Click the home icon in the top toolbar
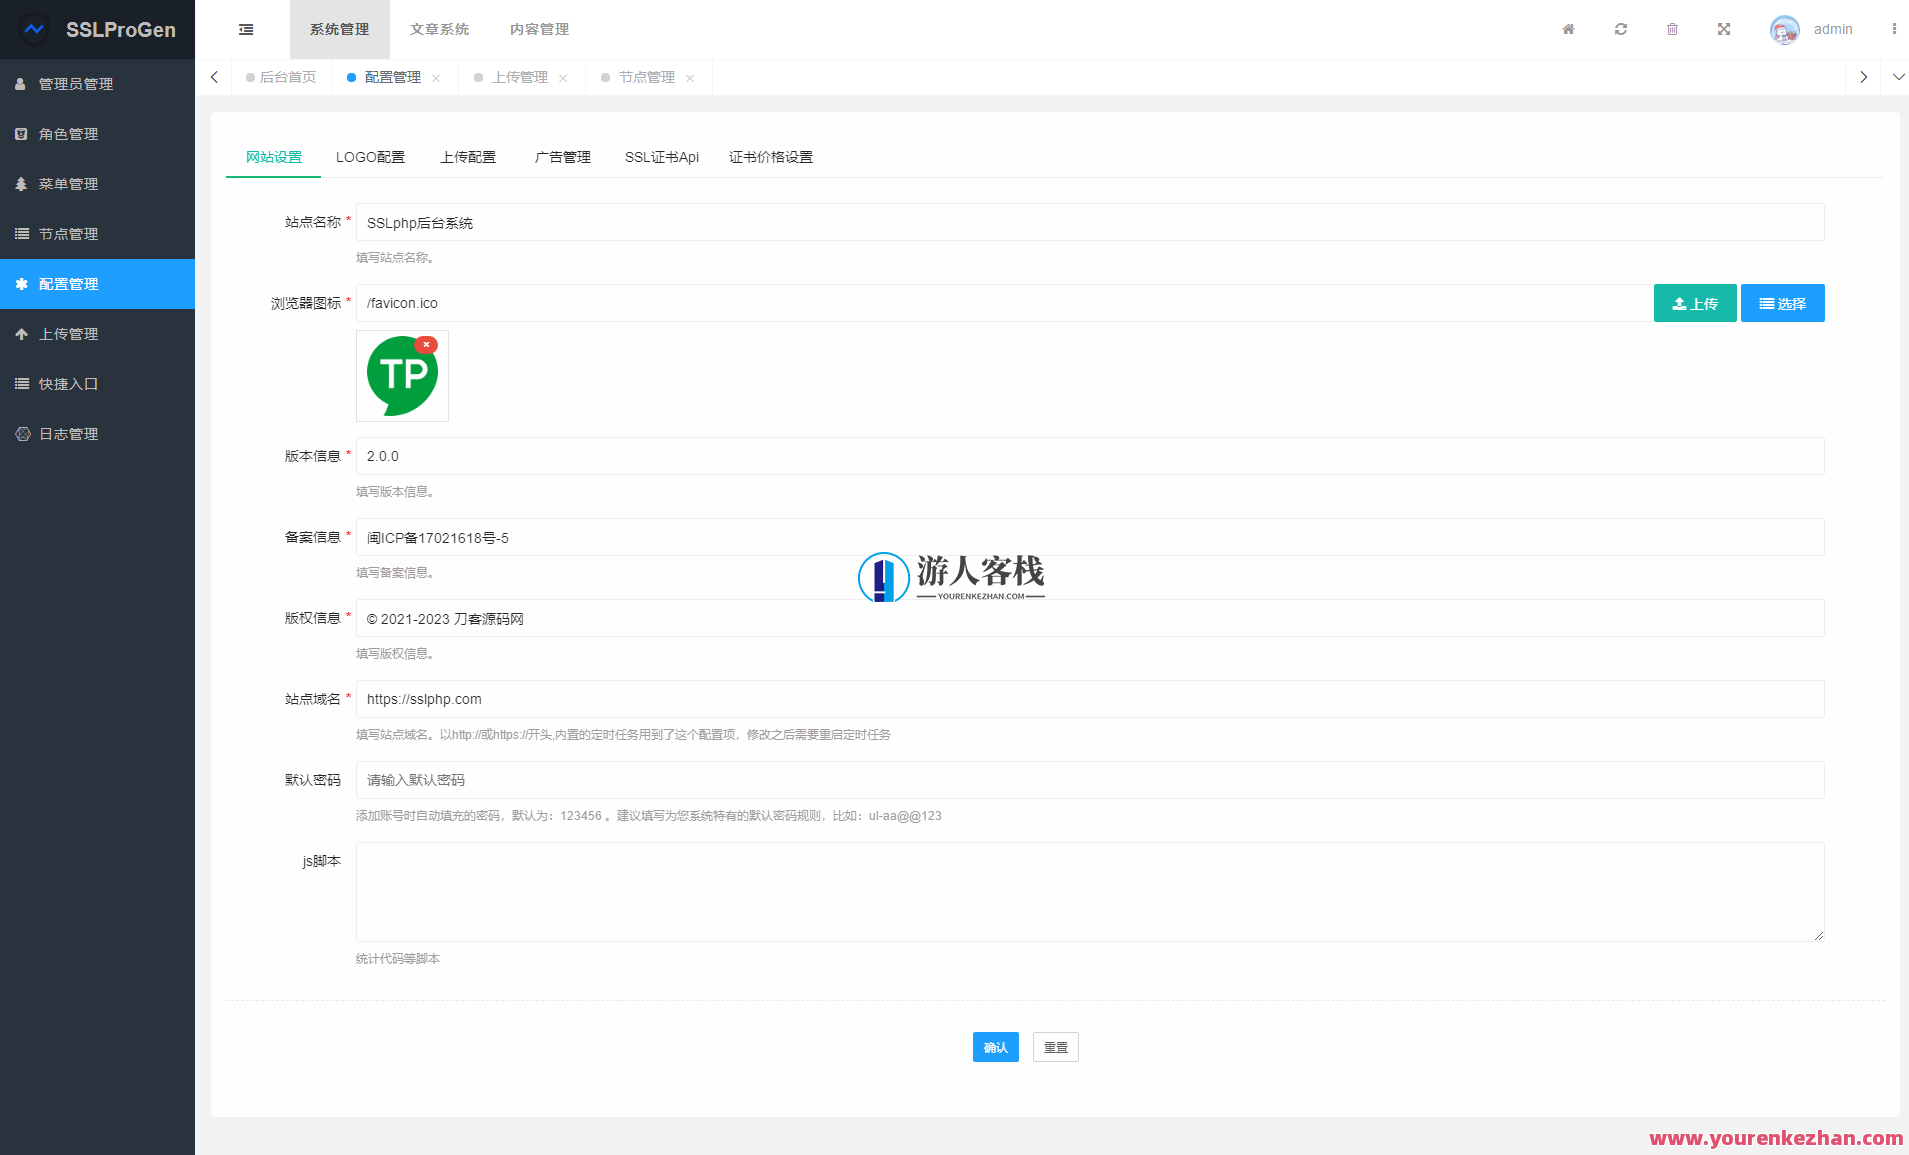Viewport: 1909px width, 1155px height. (x=1568, y=29)
